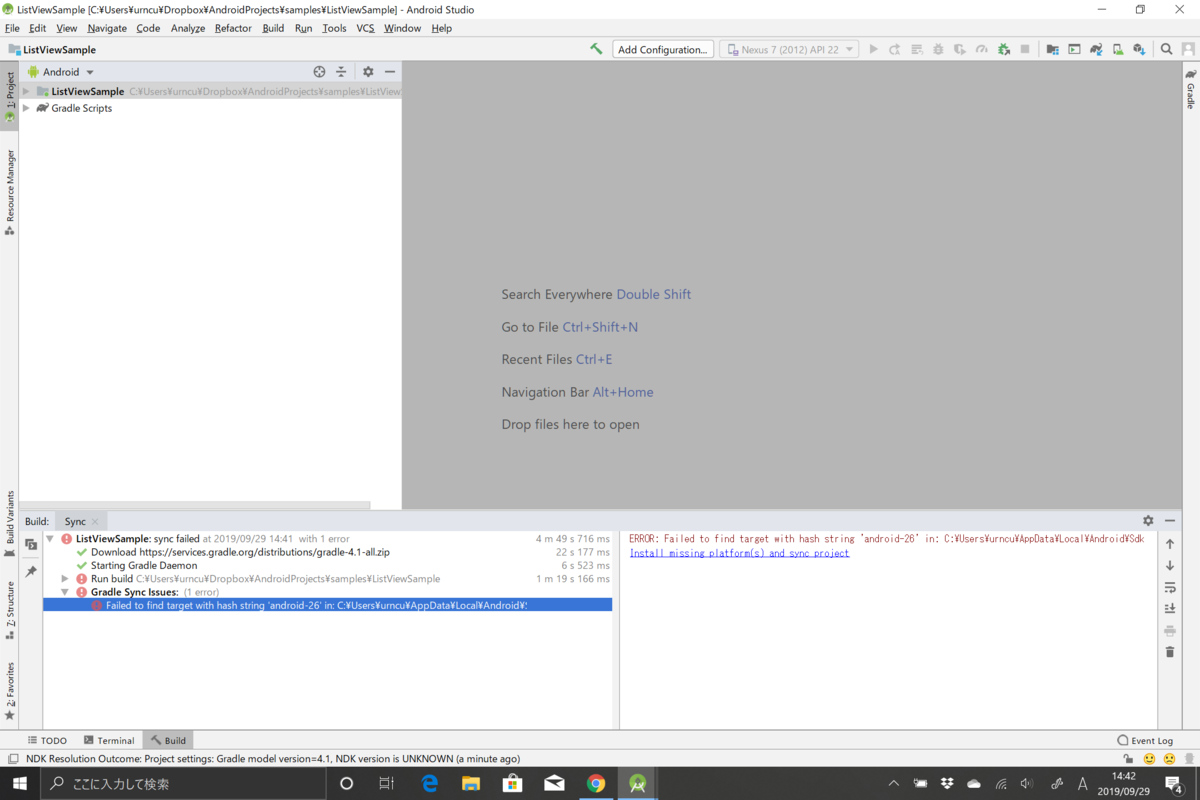Open the Android project view dropdown
The height and width of the screenshot is (800, 1200).
click(60, 72)
